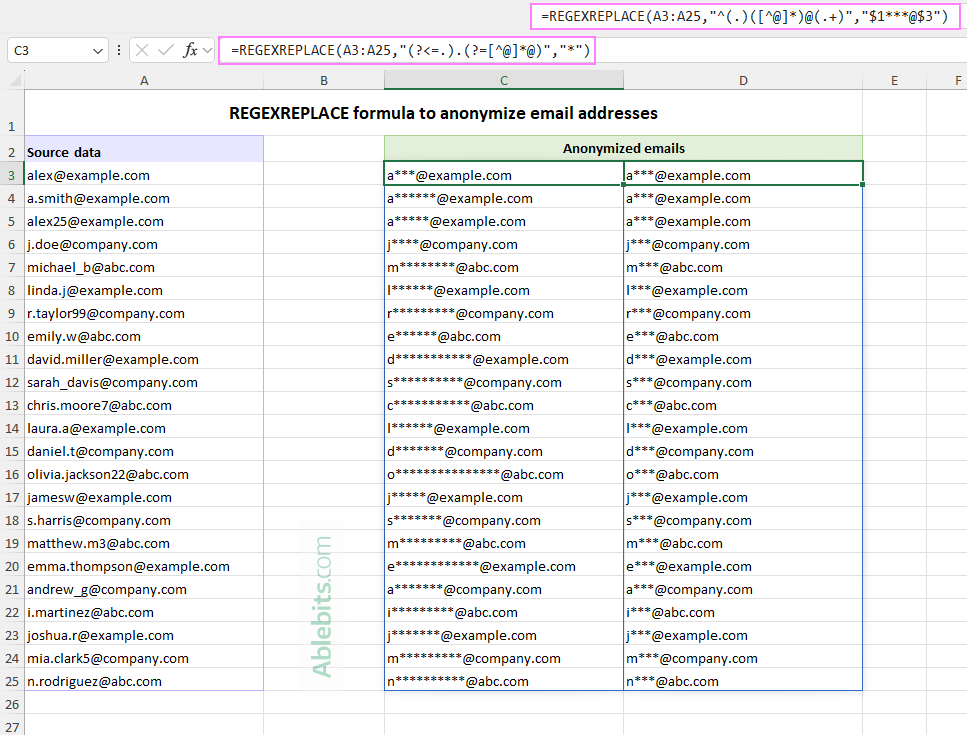Select row 10 header

pos(12,336)
